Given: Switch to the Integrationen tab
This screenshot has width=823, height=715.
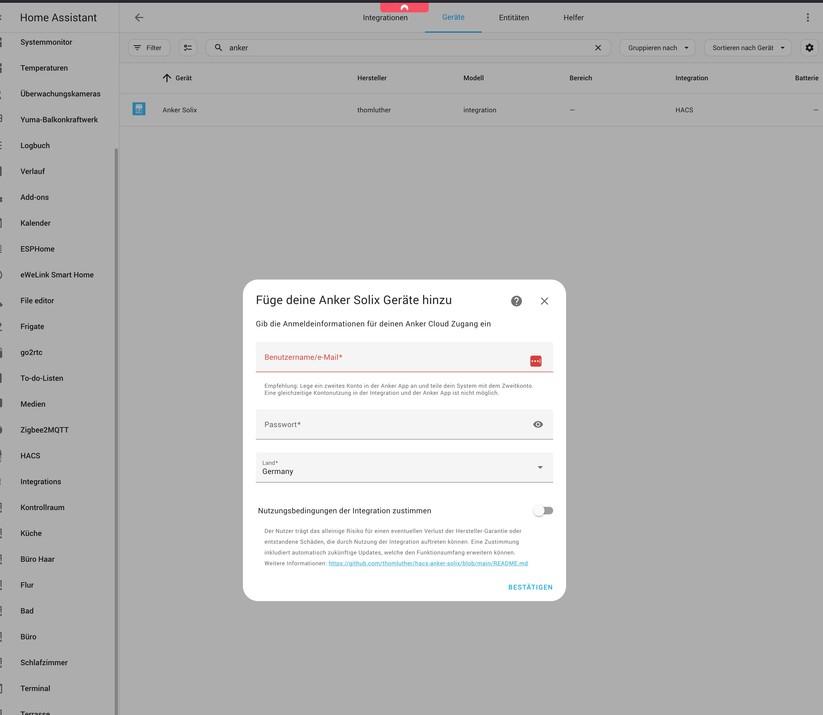Looking at the screenshot, I should pyautogui.click(x=385, y=17).
